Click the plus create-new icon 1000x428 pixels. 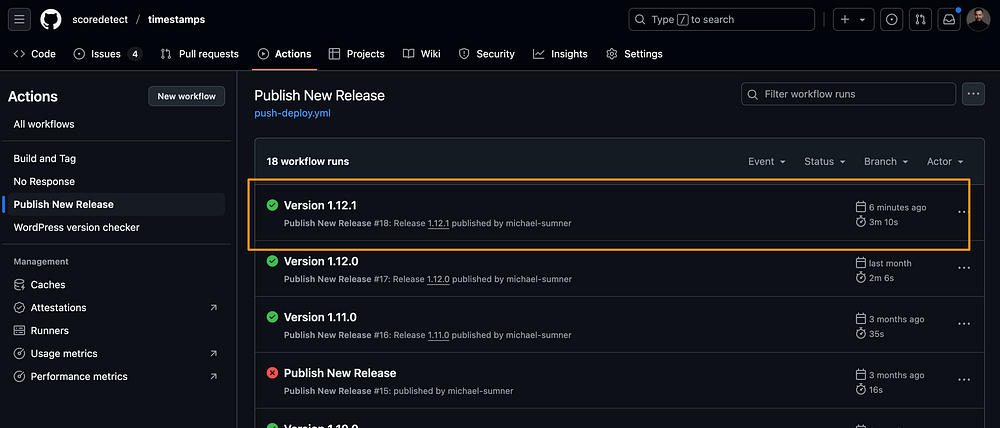tap(845, 19)
